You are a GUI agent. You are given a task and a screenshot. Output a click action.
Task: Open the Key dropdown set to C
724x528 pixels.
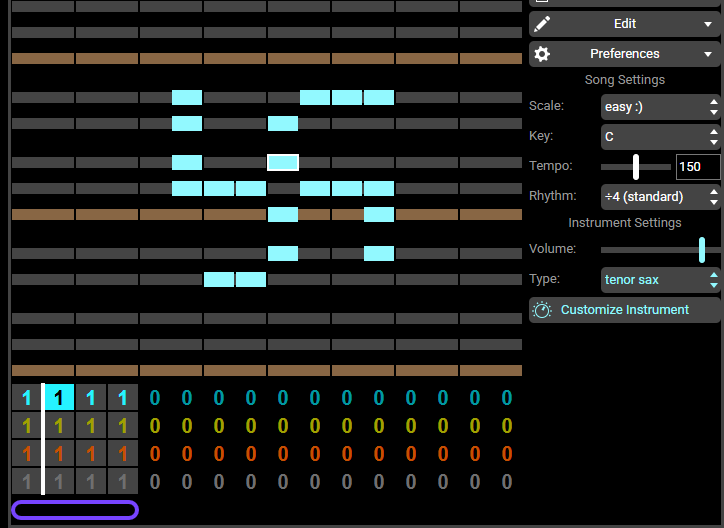point(661,137)
